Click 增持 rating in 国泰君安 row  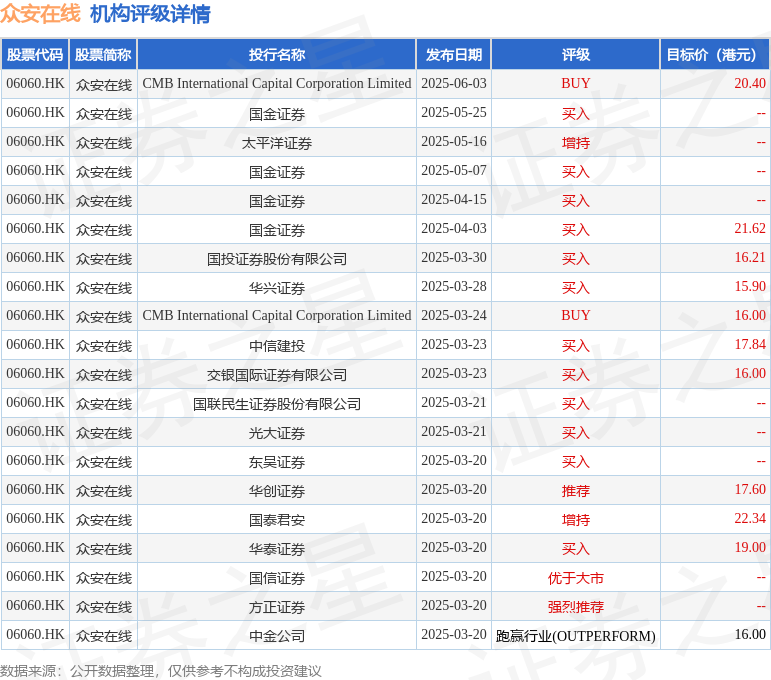tap(575, 520)
